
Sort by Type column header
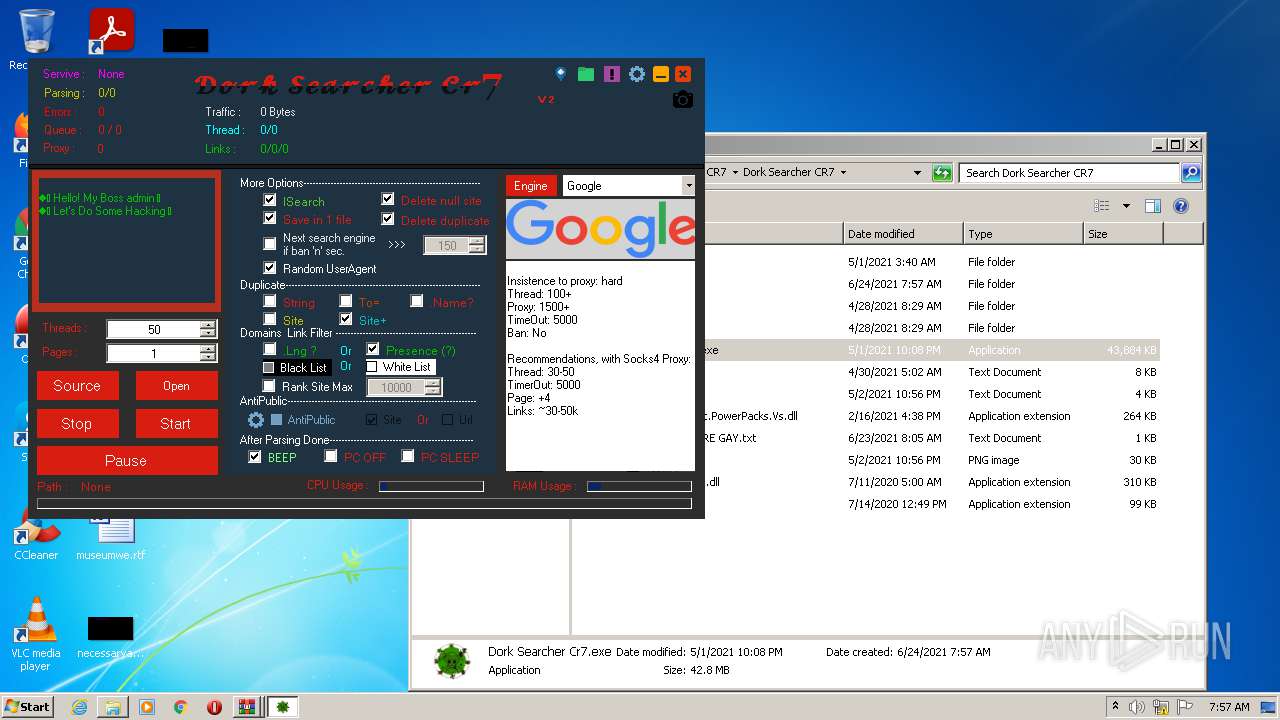coord(1023,234)
